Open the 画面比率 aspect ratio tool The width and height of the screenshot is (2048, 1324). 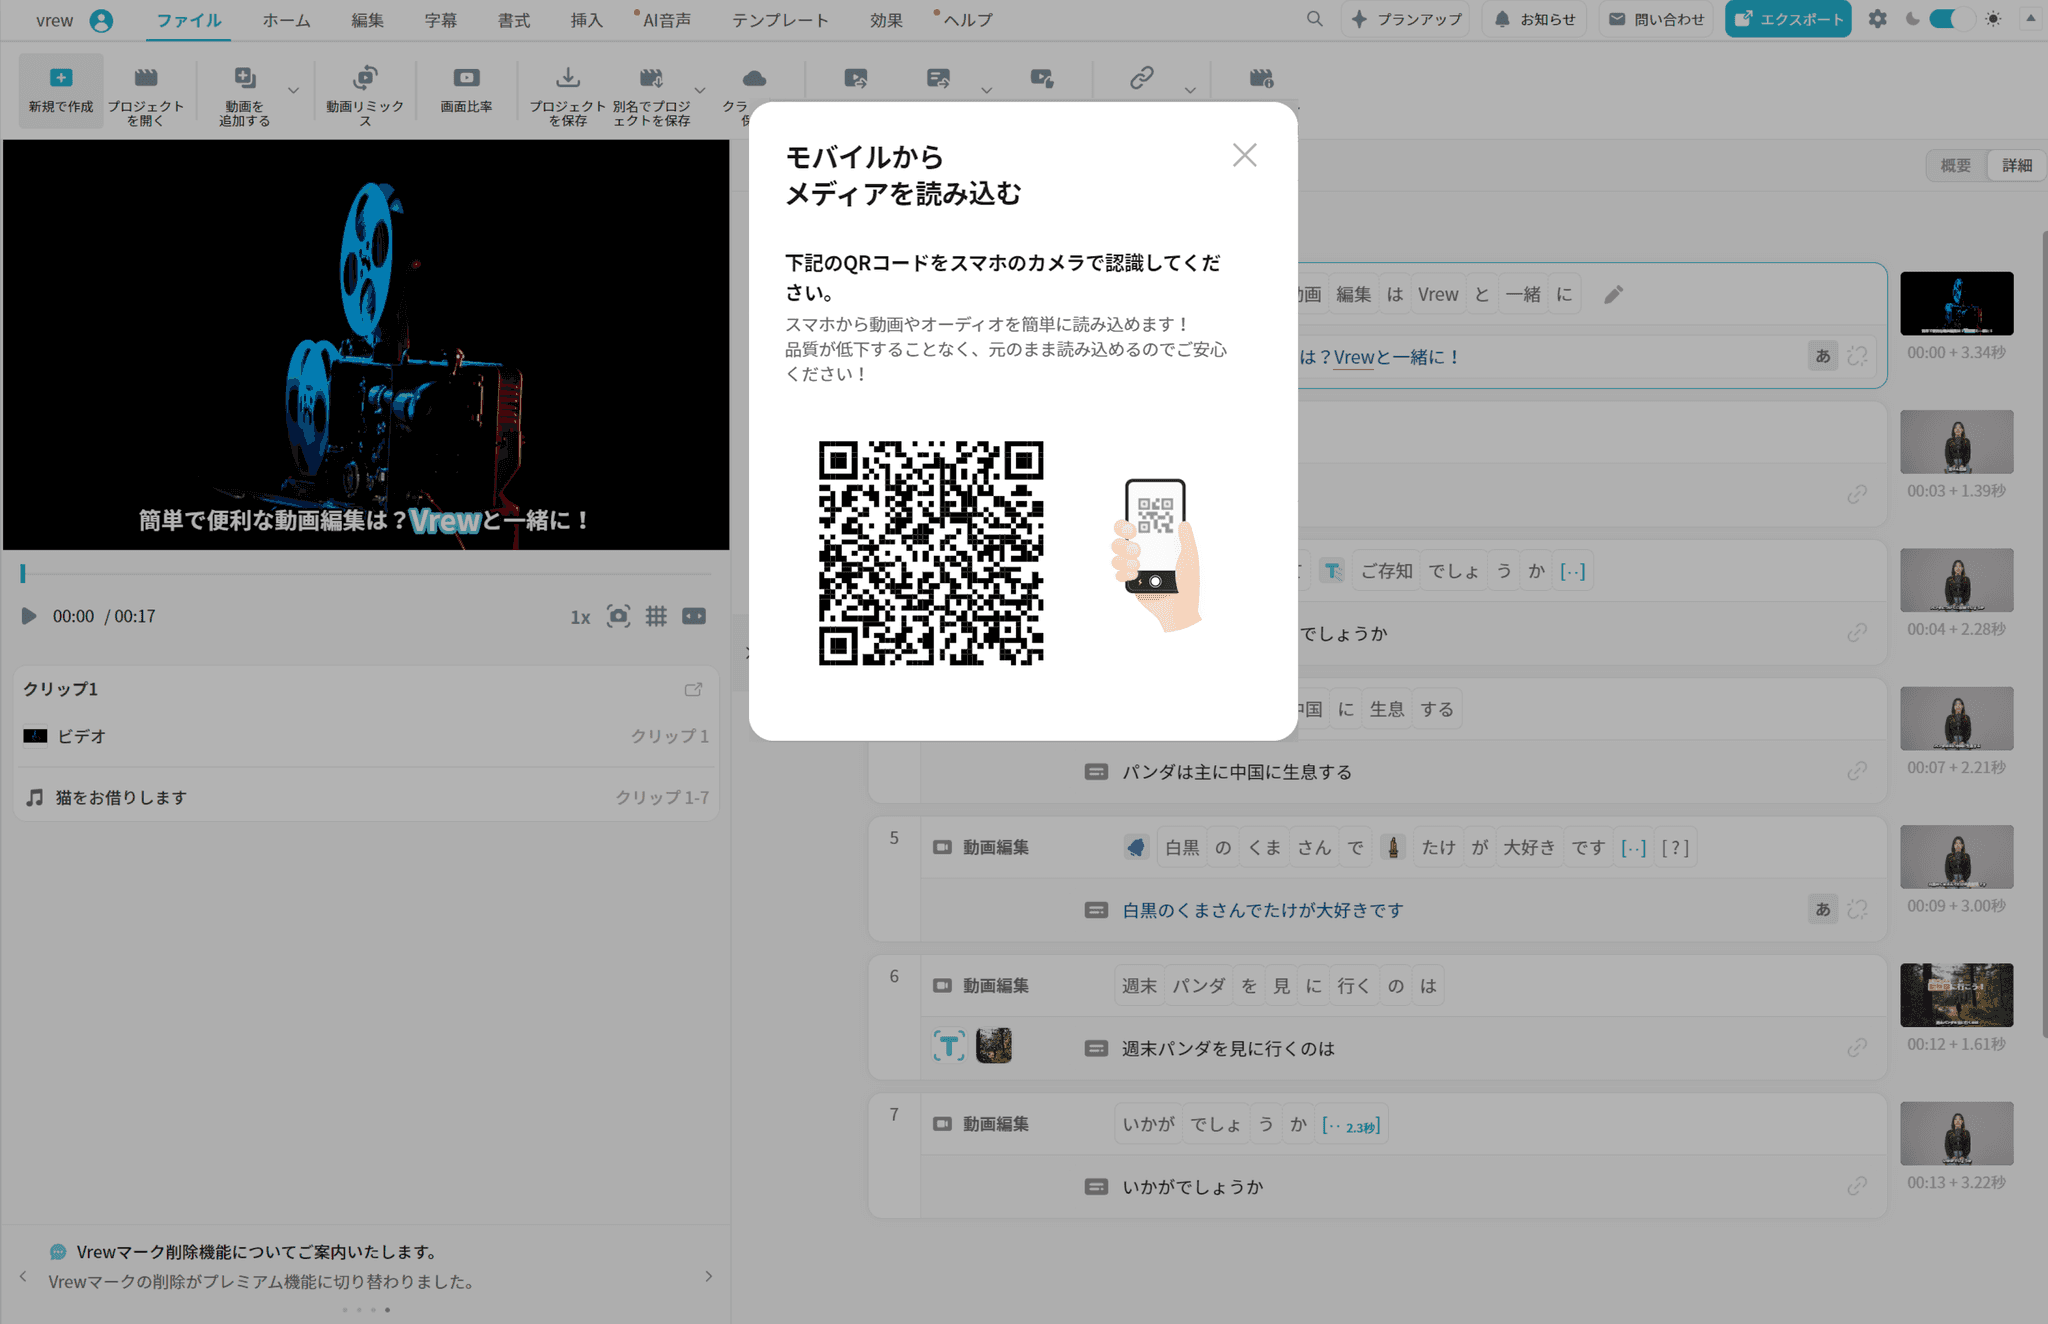click(466, 79)
